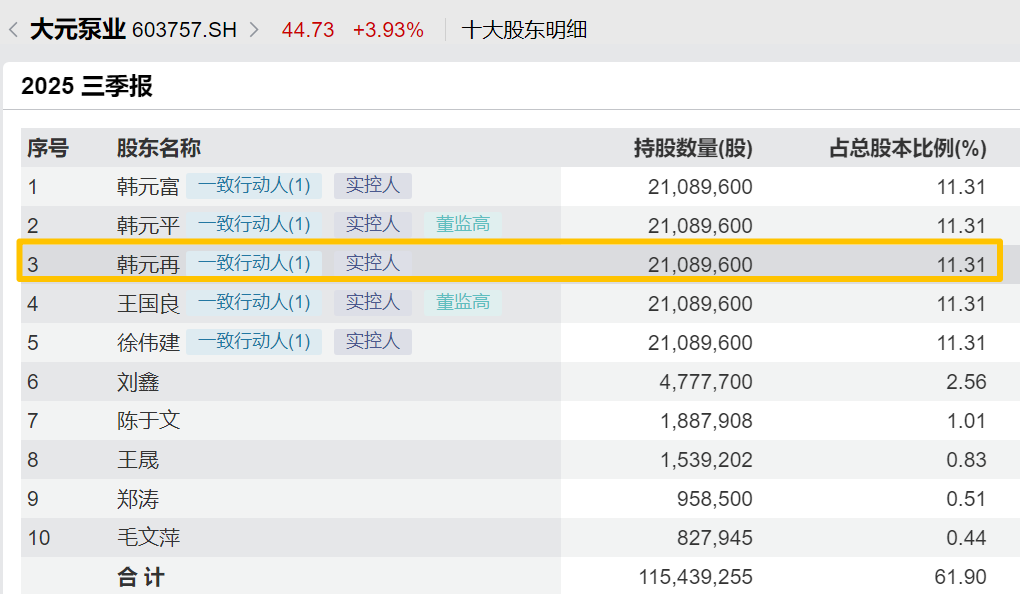The image size is (1020, 594).
Task: Click the change percentage +3.93%
Action: (388, 30)
